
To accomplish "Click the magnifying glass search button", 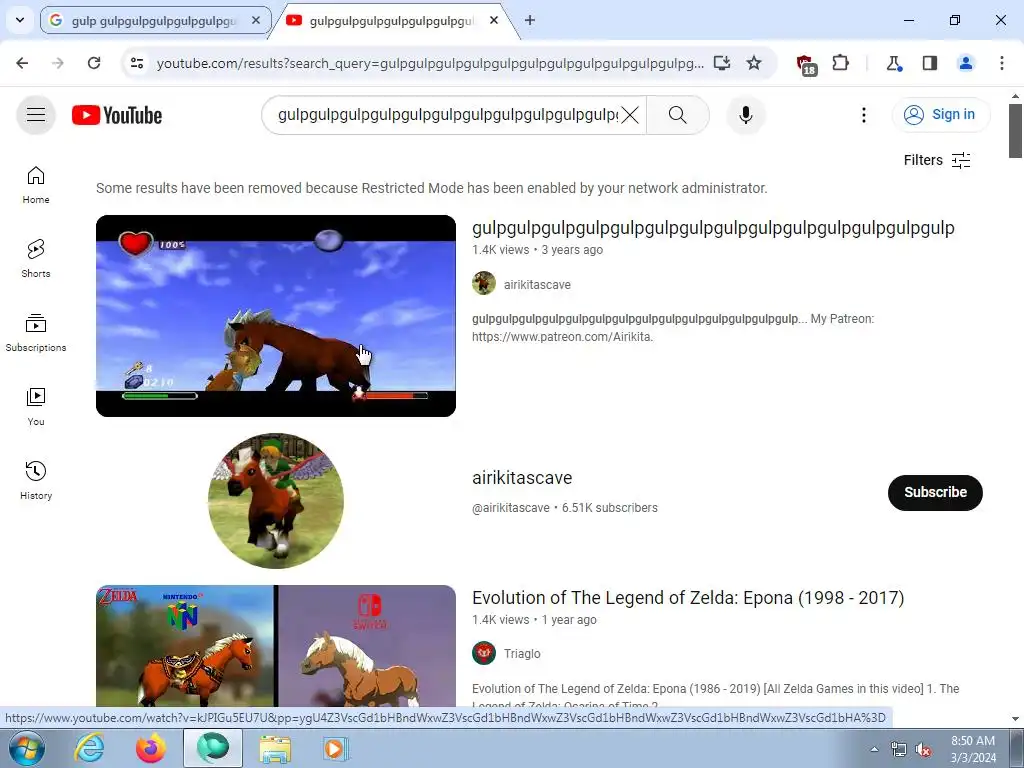I will pyautogui.click(x=678, y=115).
